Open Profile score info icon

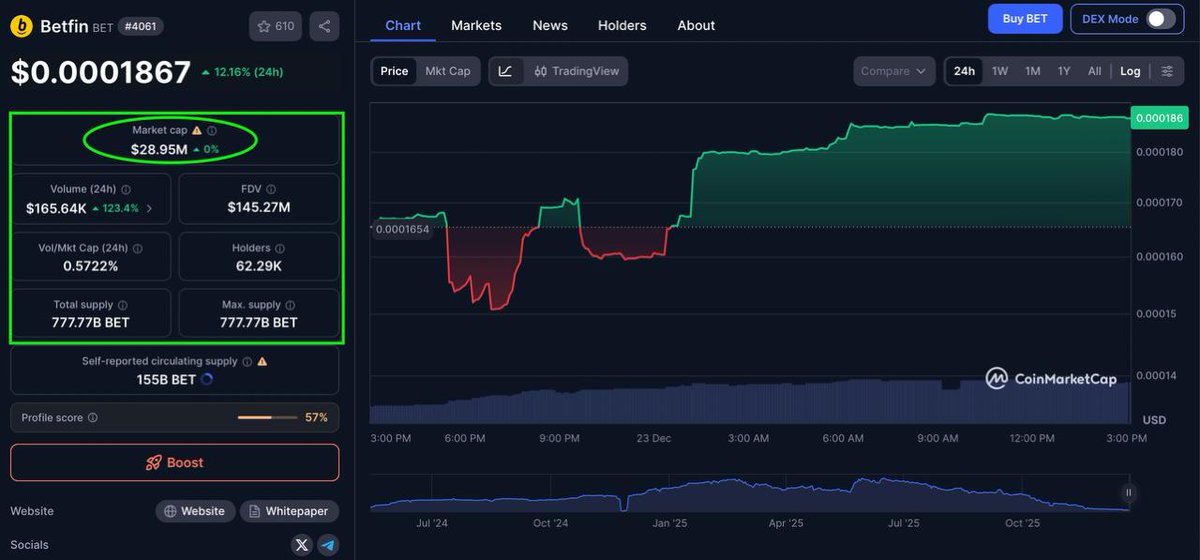tap(93, 417)
